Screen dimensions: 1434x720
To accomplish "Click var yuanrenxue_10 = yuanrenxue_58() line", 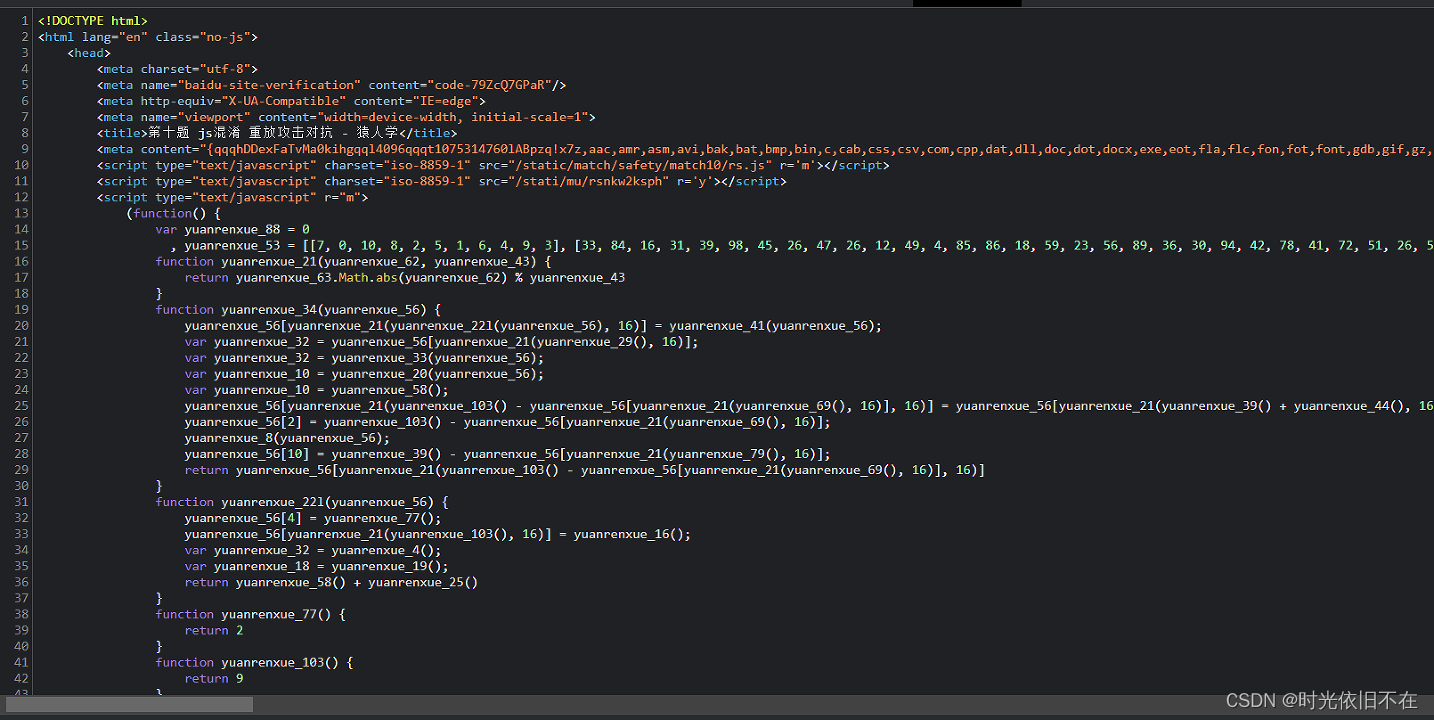I will pyautogui.click(x=316, y=389).
